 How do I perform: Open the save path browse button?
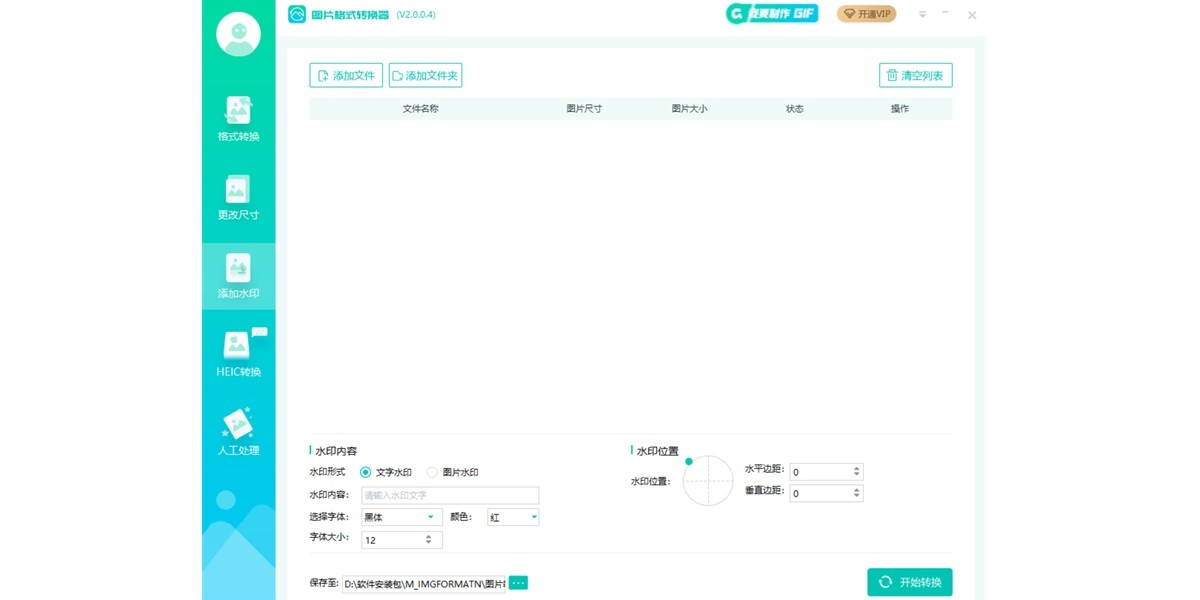[516, 581]
